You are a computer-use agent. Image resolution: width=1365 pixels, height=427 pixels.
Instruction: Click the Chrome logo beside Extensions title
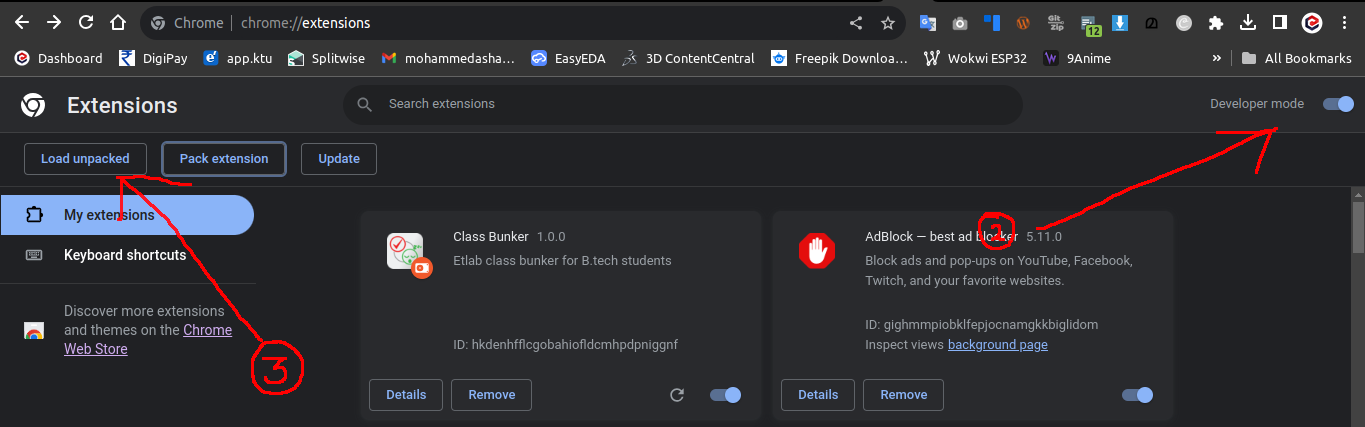33,105
